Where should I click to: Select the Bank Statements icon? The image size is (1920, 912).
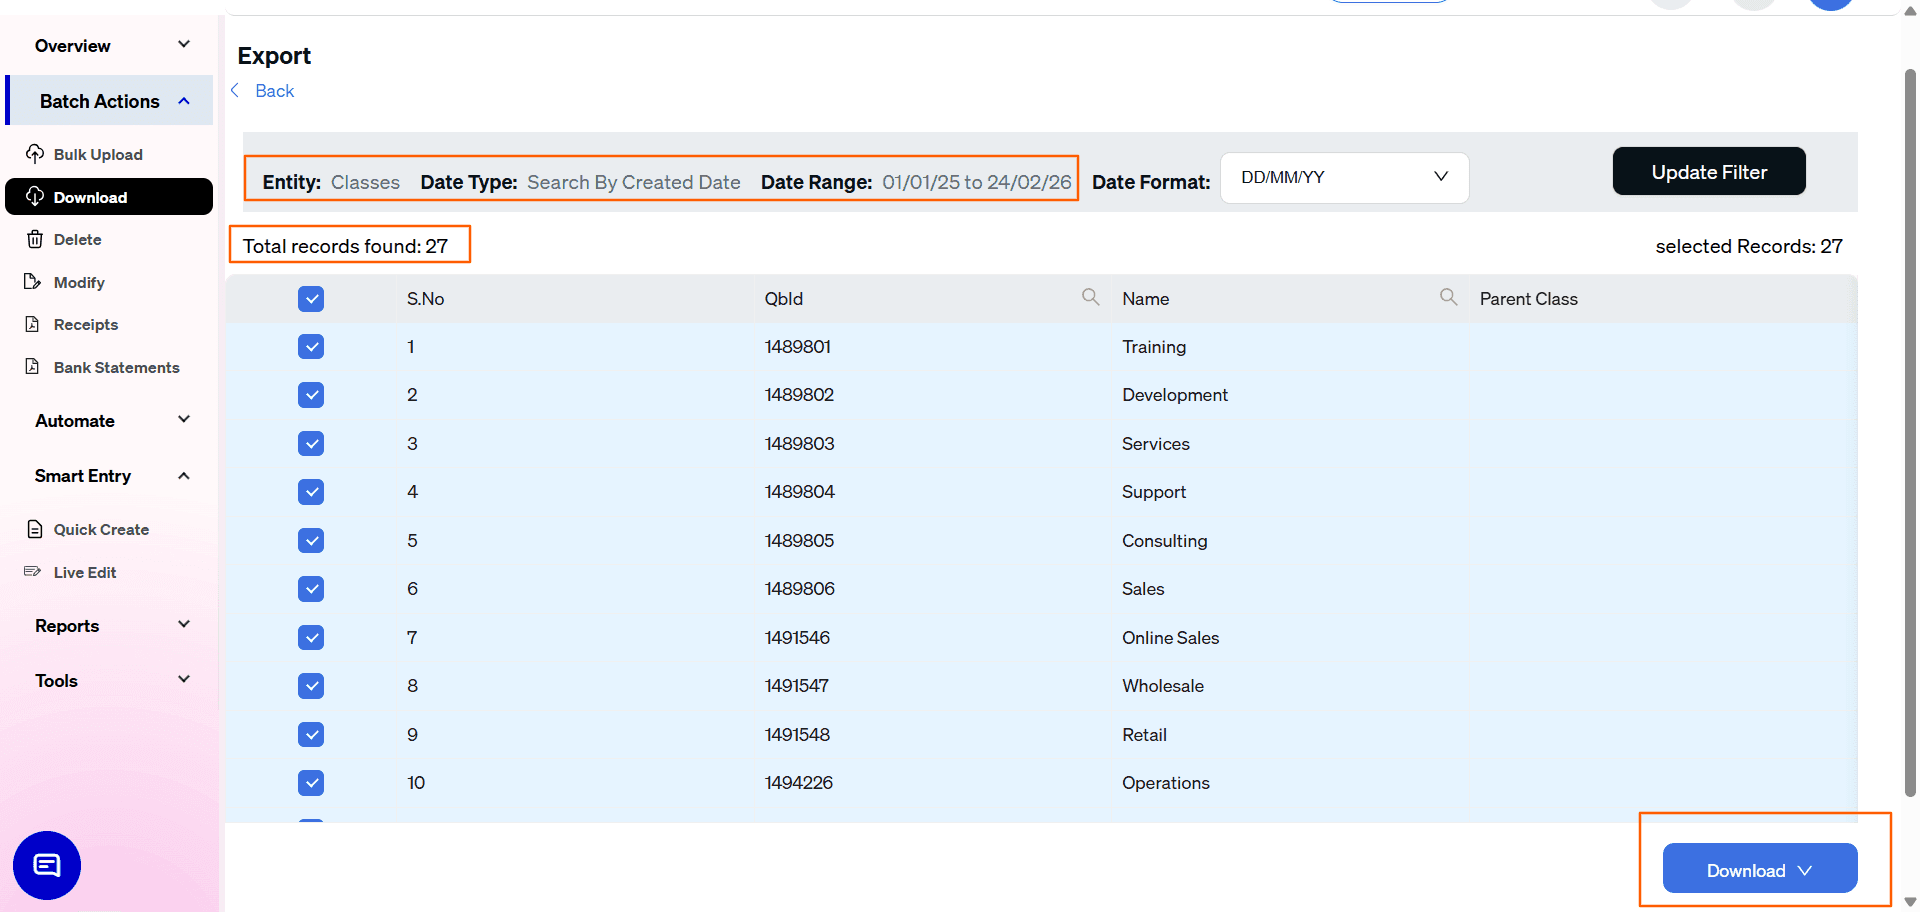[34, 367]
